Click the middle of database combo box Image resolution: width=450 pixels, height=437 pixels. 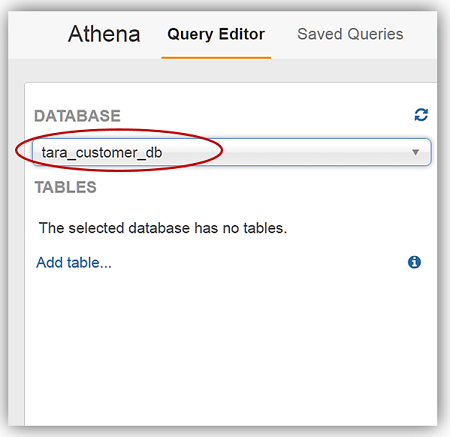click(232, 152)
